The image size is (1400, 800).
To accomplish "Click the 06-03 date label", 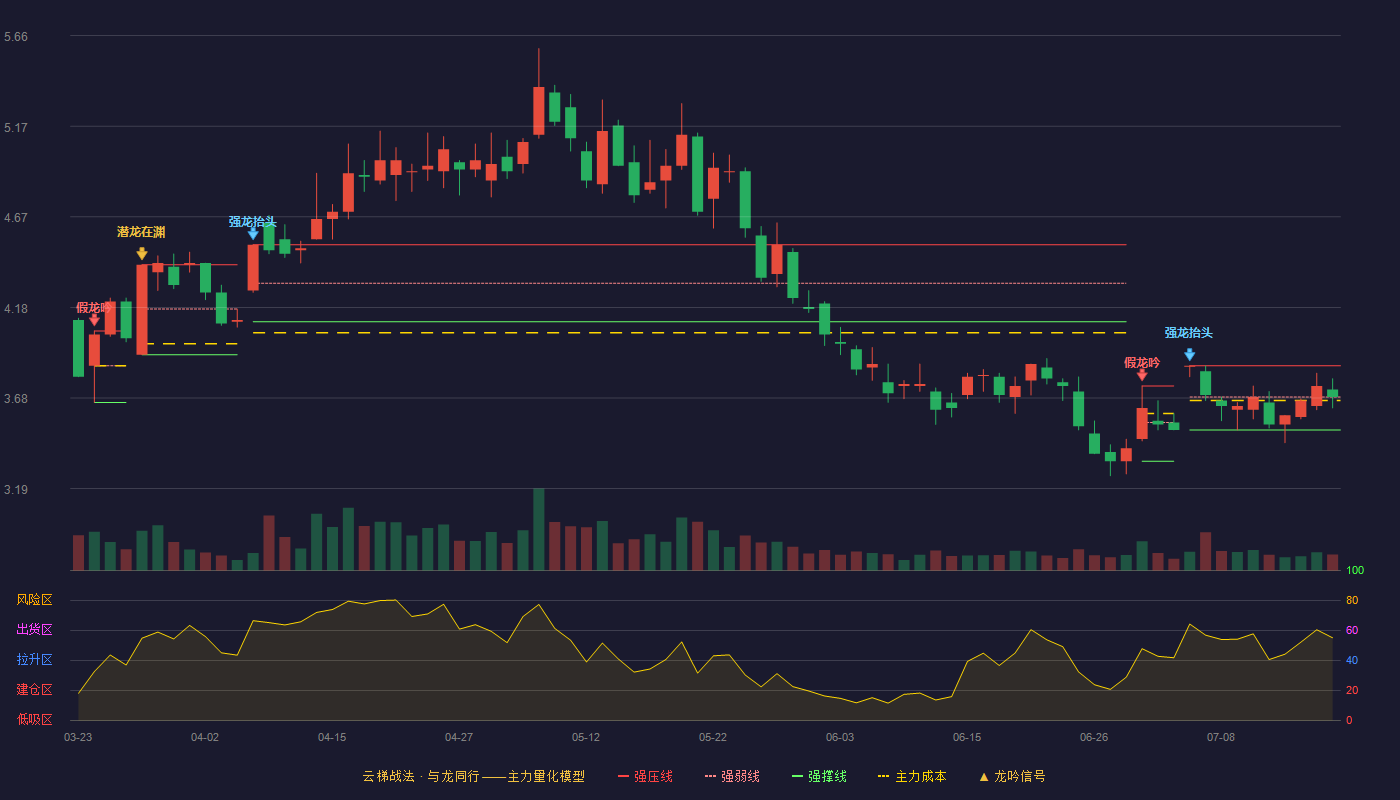I will (x=840, y=737).
